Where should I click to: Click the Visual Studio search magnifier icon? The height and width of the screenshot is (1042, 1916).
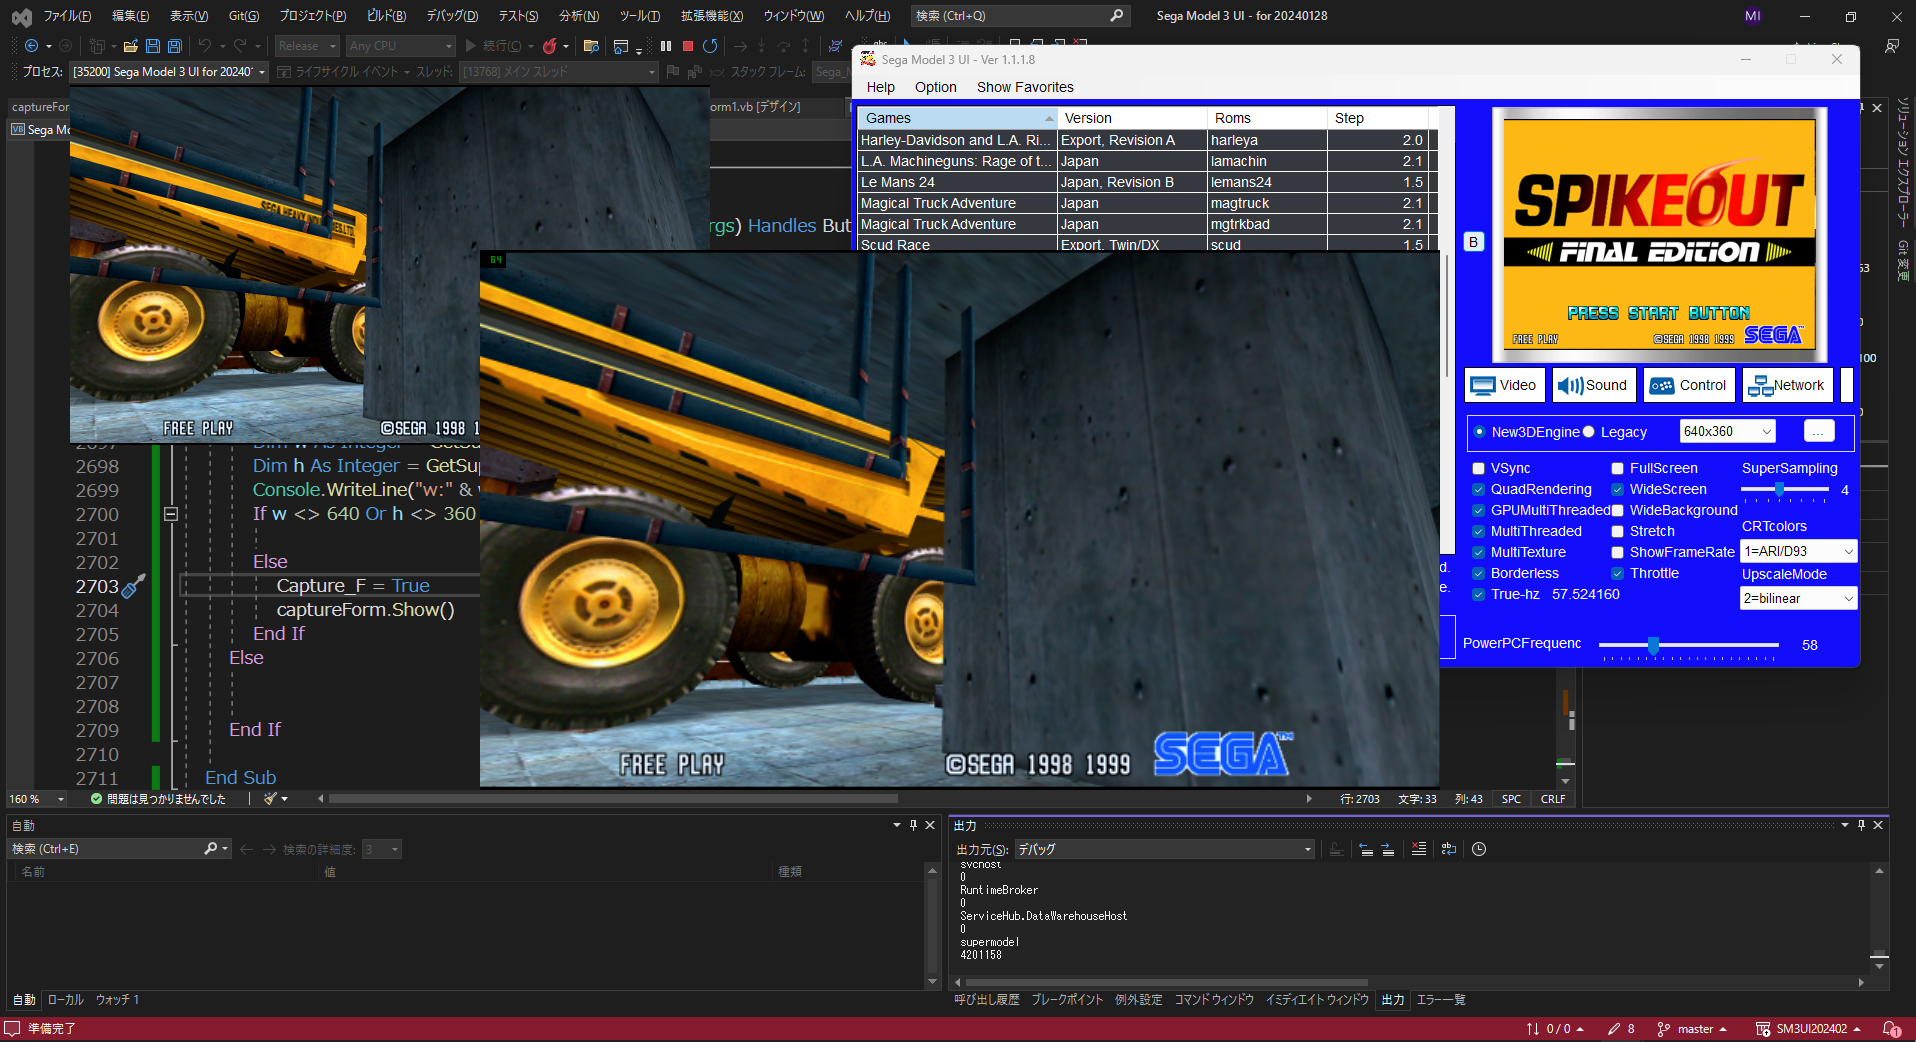click(x=1117, y=16)
